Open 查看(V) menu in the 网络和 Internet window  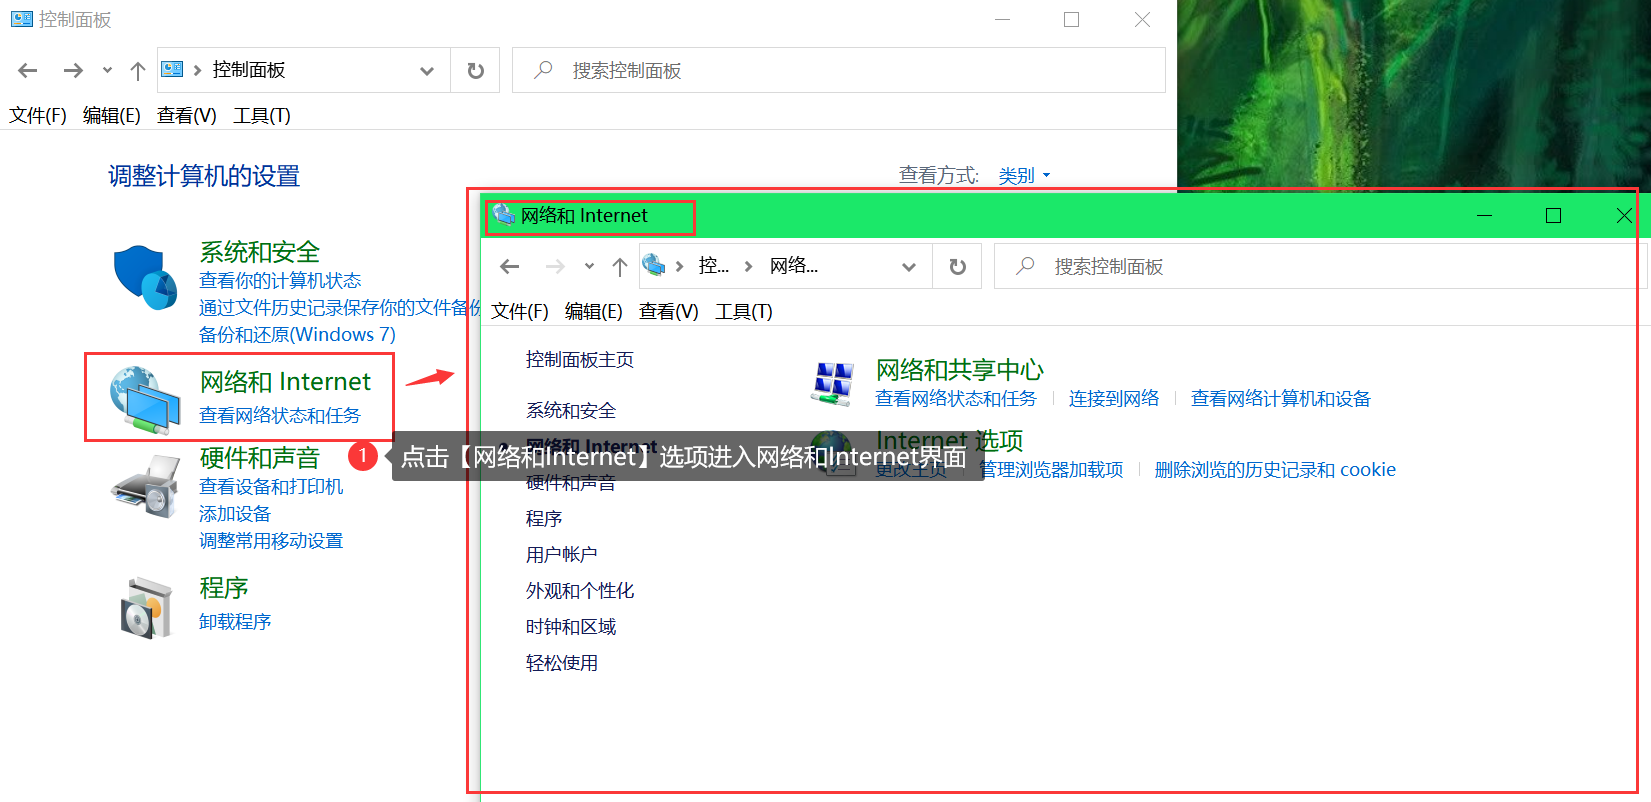pos(669,311)
